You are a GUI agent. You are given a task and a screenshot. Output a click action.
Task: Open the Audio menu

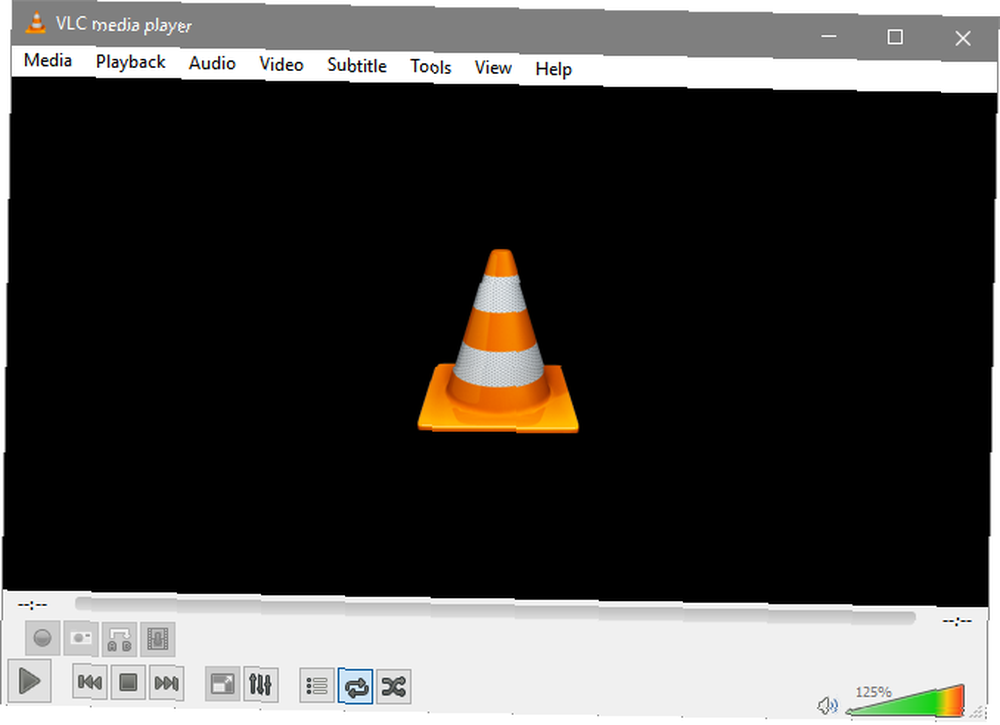click(212, 63)
